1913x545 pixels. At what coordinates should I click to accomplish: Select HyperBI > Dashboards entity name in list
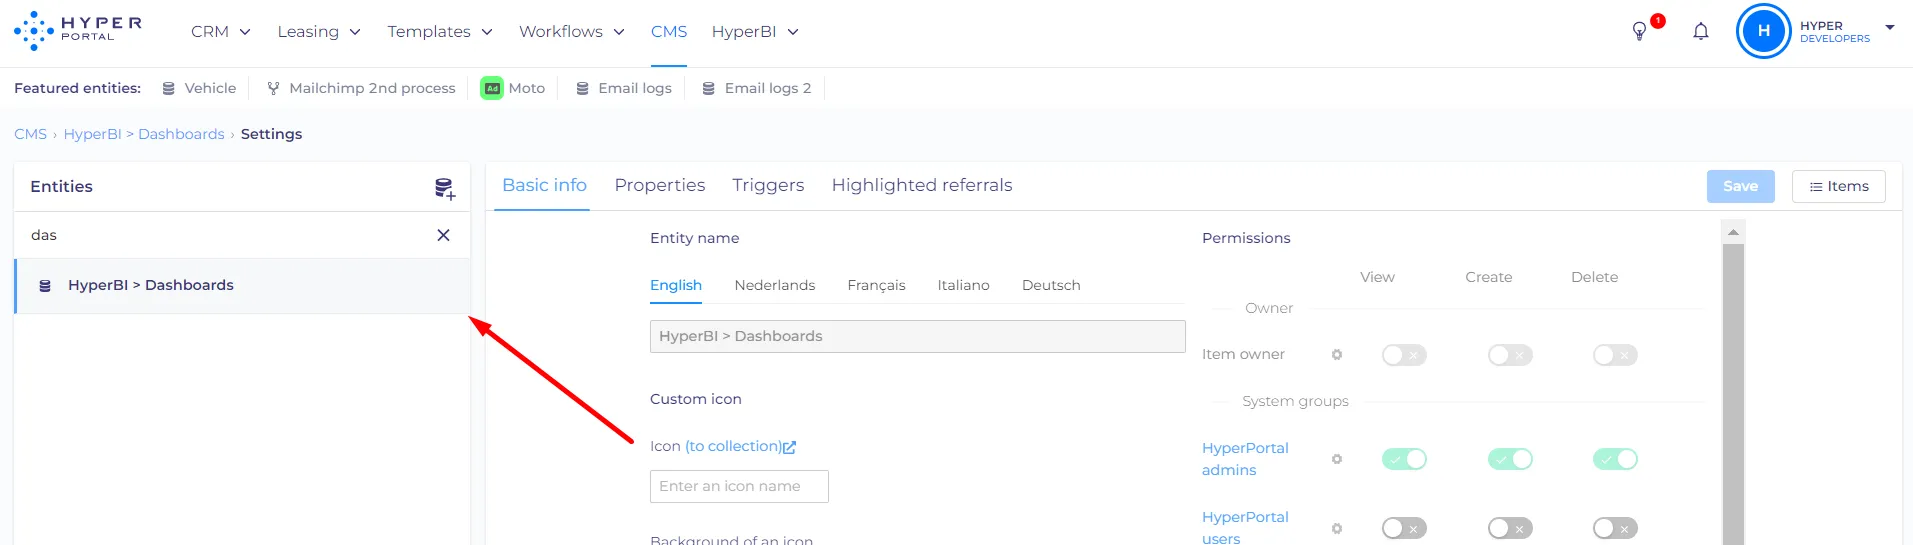tap(151, 286)
